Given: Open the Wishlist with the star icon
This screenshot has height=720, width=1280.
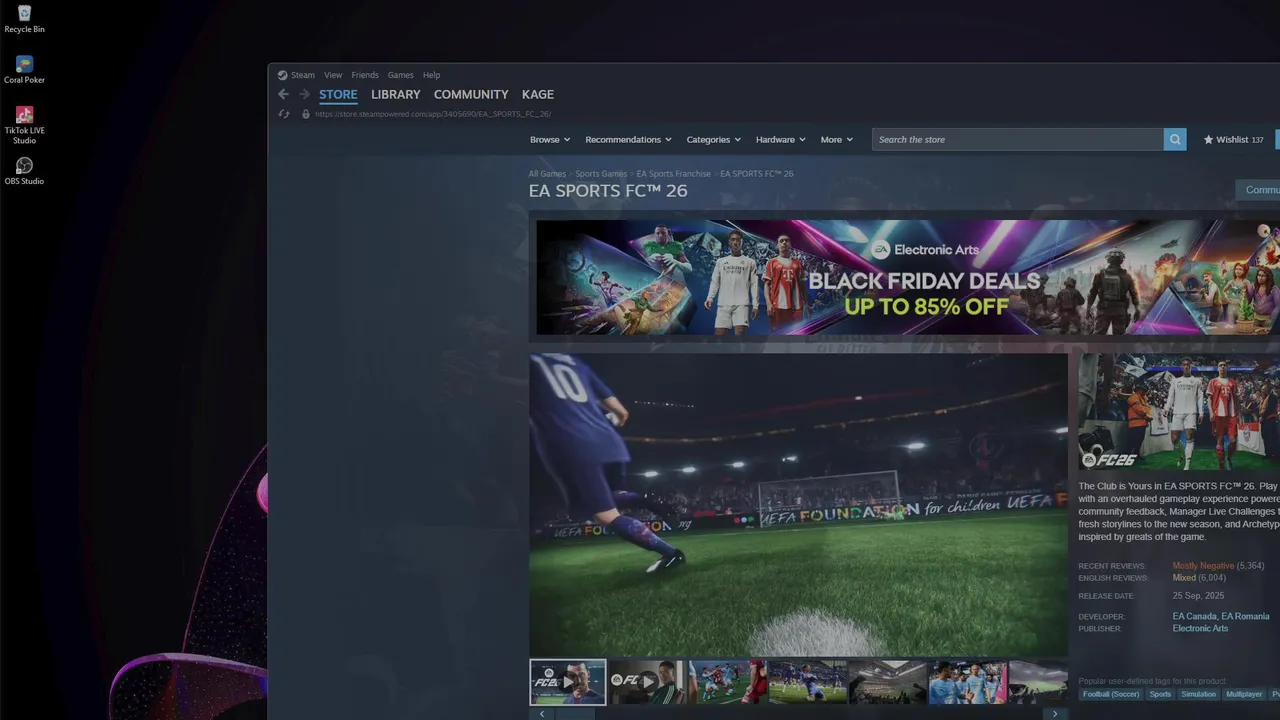Looking at the screenshot, I should (x=1233, y=140).
